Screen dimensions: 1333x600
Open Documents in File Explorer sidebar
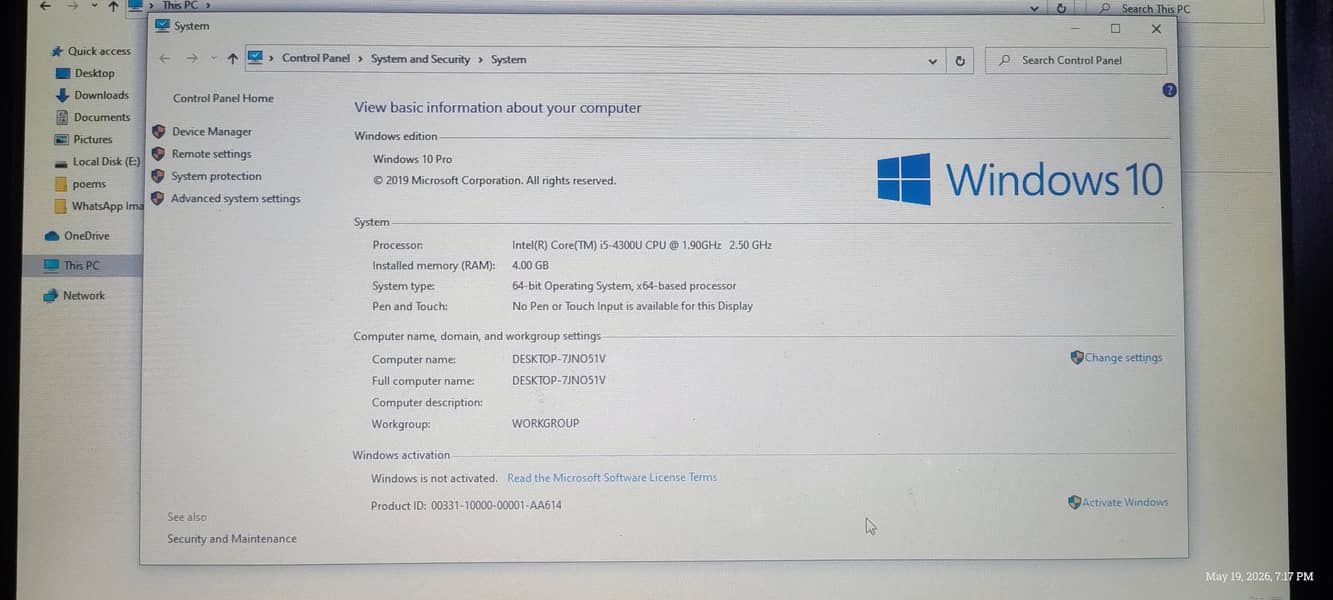pyautogui.click(x=102, y=117)
